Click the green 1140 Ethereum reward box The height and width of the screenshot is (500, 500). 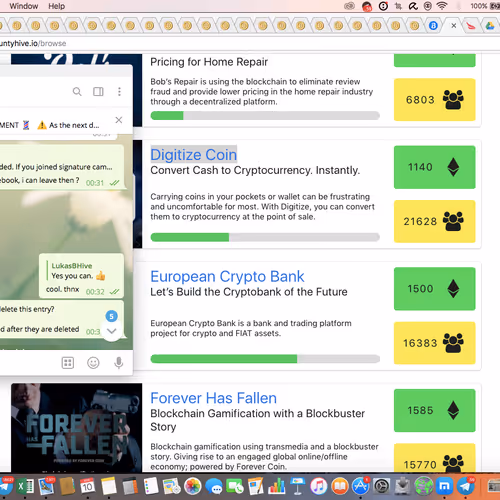(435, 167)
